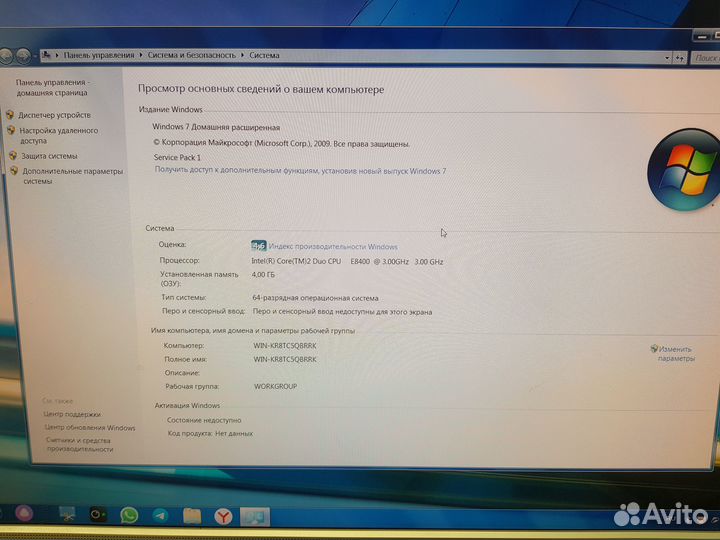Image resolution: width=720 pixels, height=540 pixels.
Task: Click the Forward navigation button
Action: coord(23,56)
